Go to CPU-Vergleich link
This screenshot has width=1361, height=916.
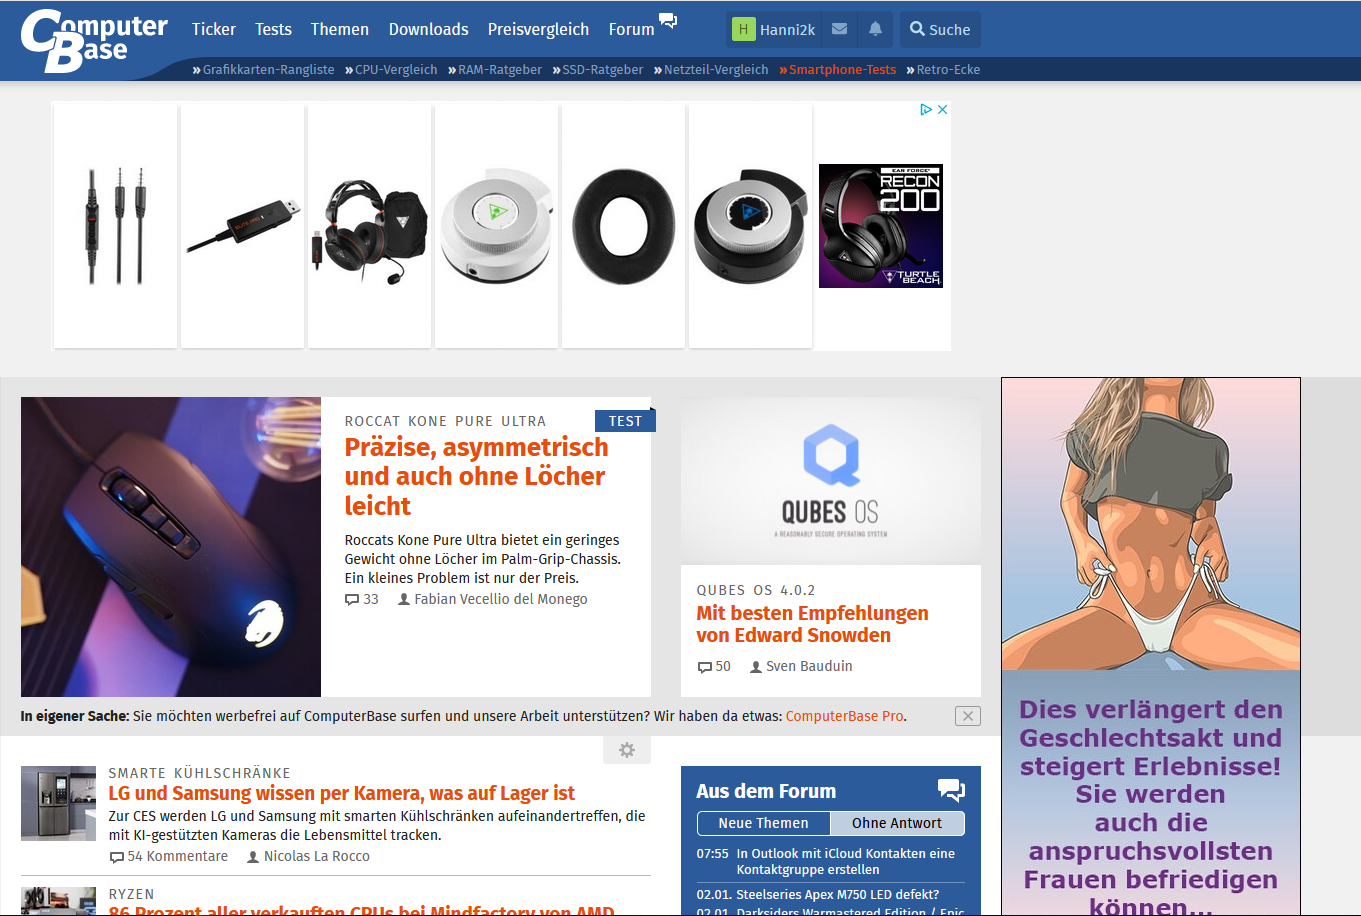point(391,70)
